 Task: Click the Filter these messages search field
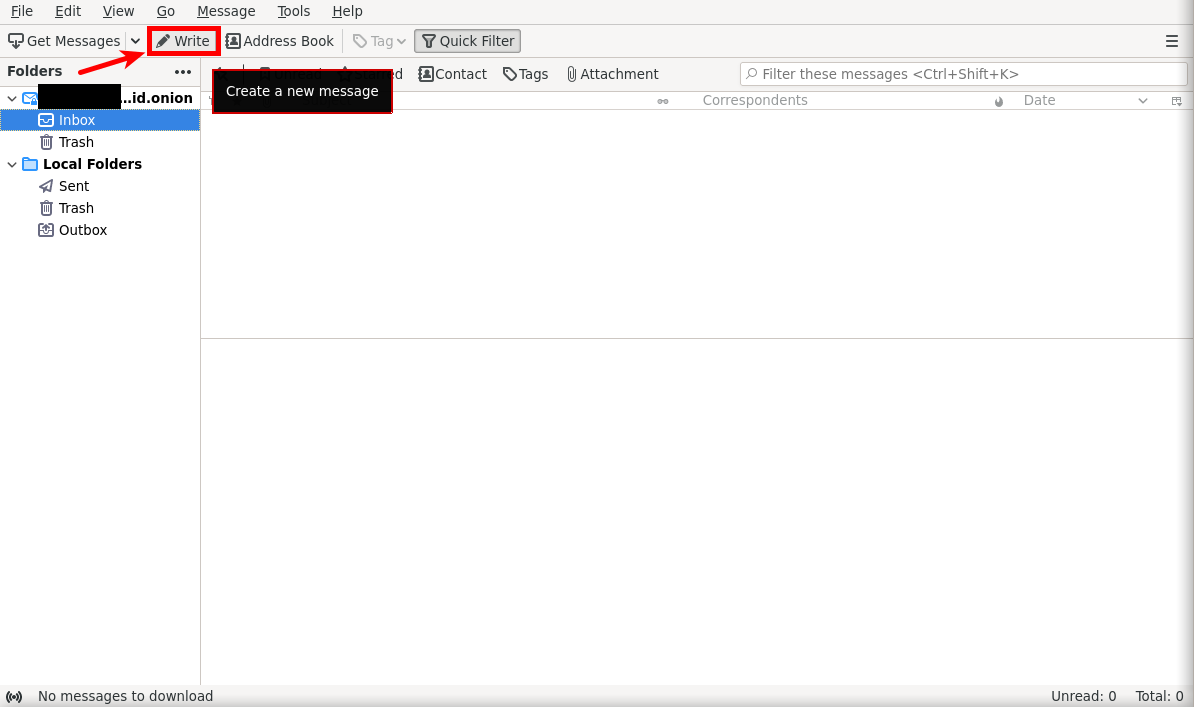963,74
